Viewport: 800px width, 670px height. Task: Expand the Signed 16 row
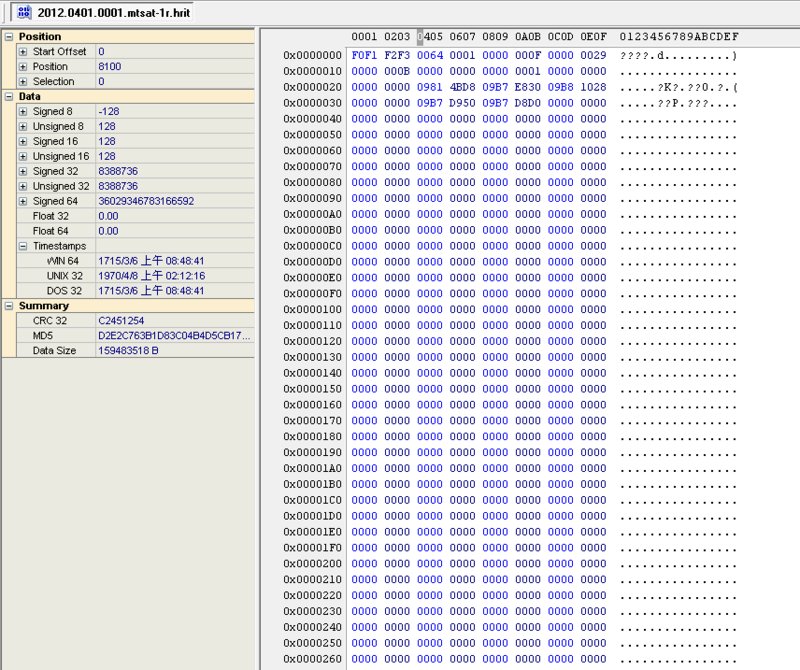(x=23, y=141)
